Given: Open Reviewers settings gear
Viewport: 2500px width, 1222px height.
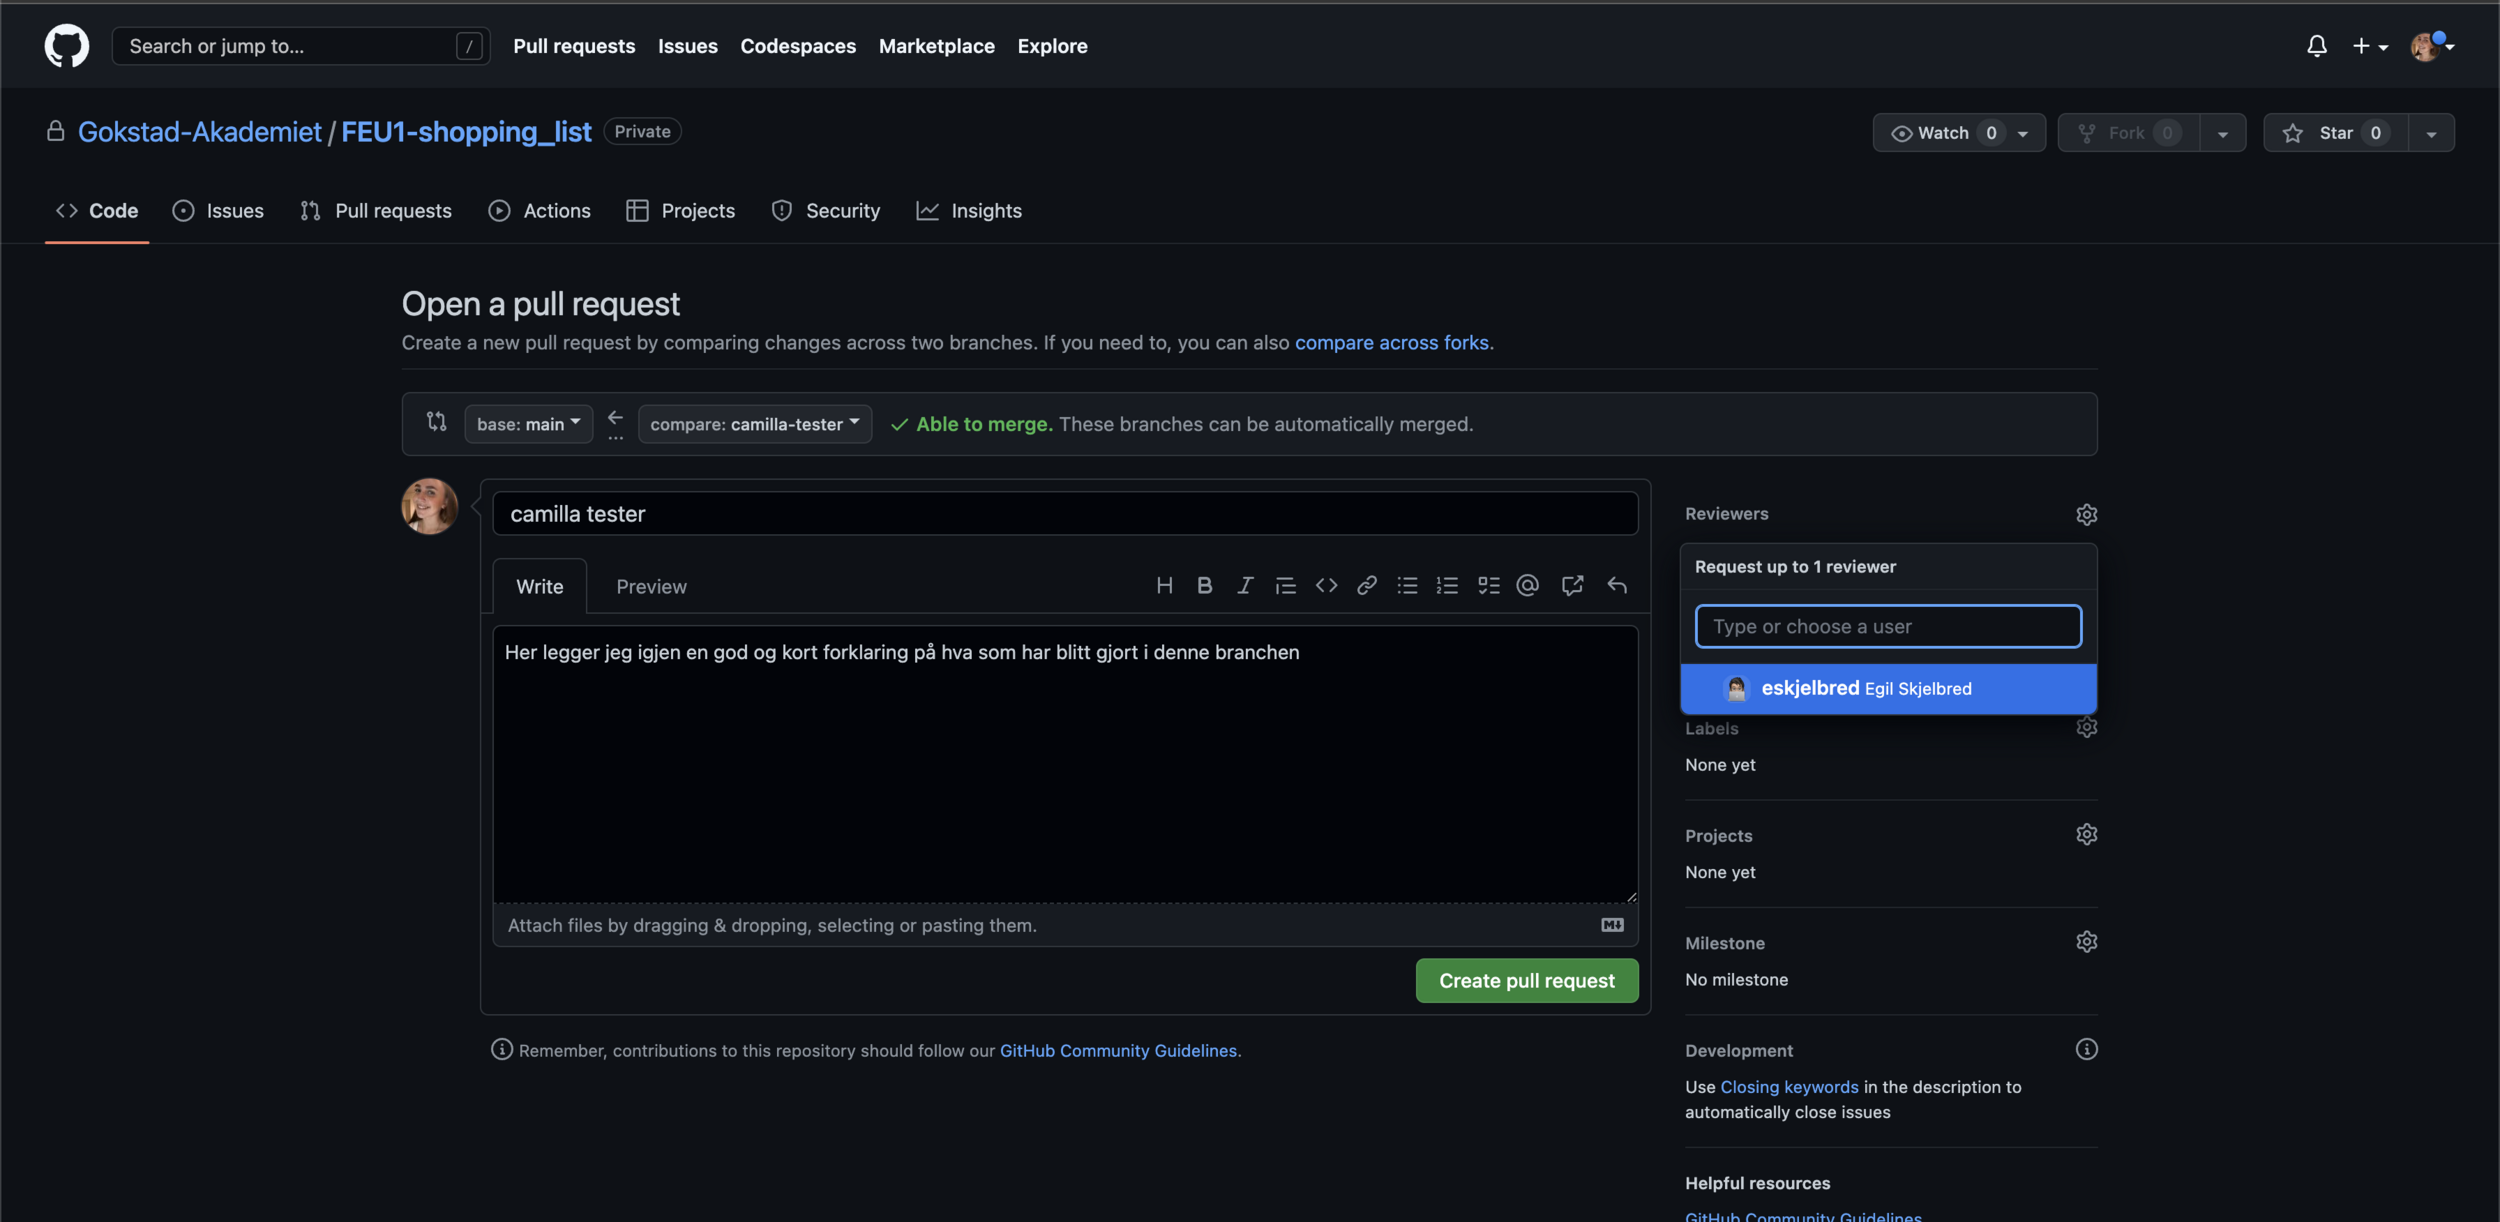Looking at the screenshot, I should [2086, 514].
